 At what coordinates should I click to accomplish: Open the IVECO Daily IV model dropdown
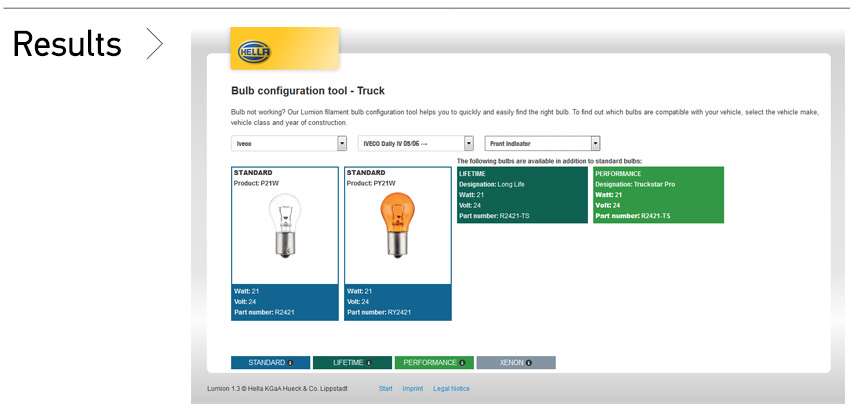[x=416, y=143]
